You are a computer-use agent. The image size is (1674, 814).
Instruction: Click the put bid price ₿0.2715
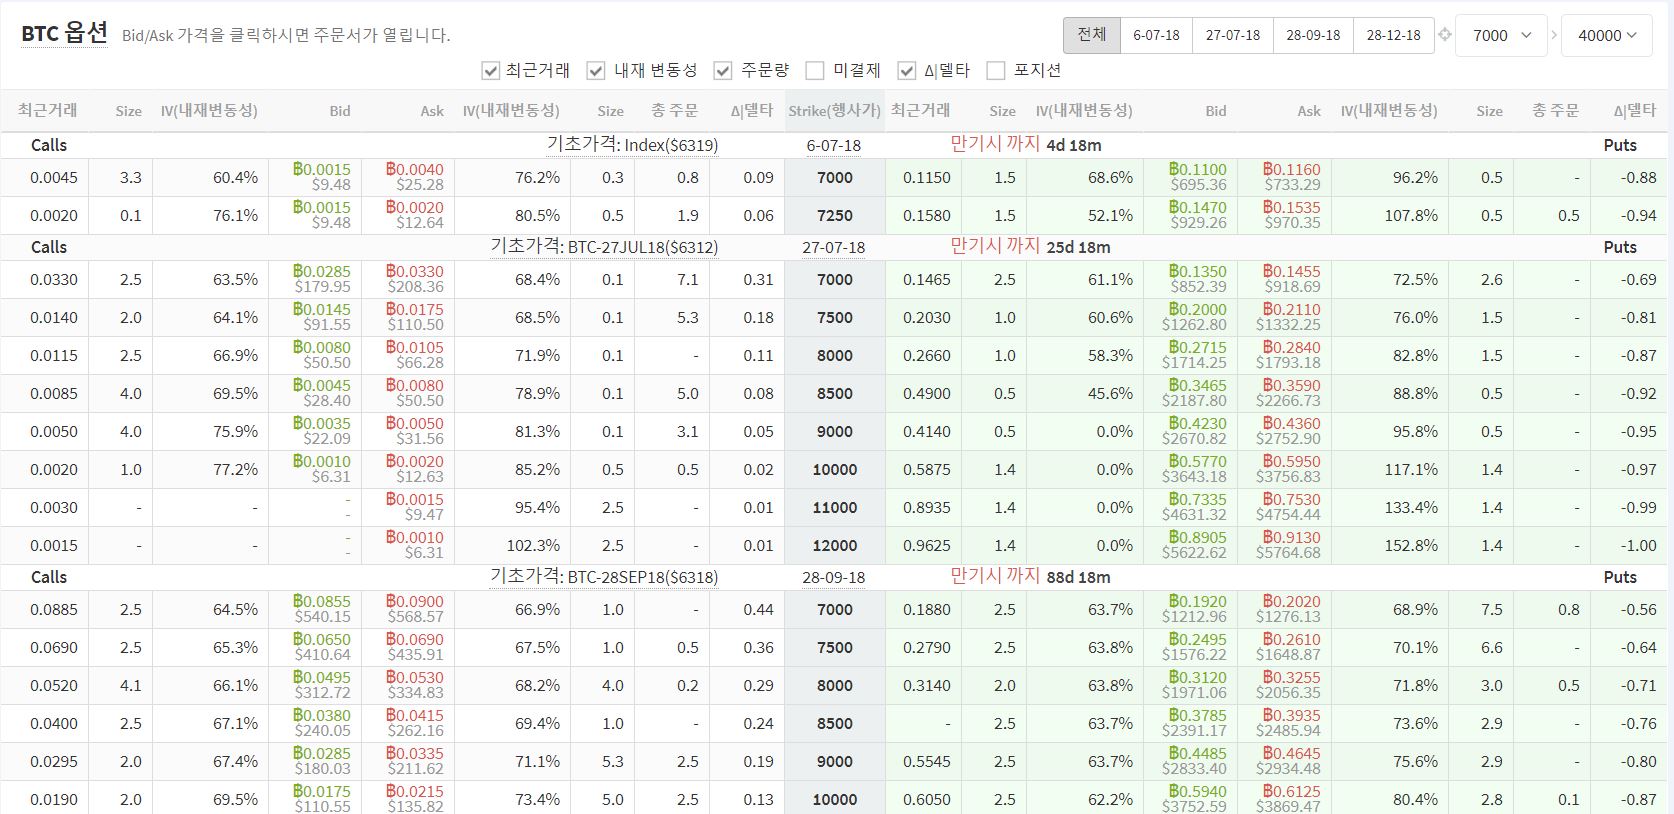pos(1198,348)
